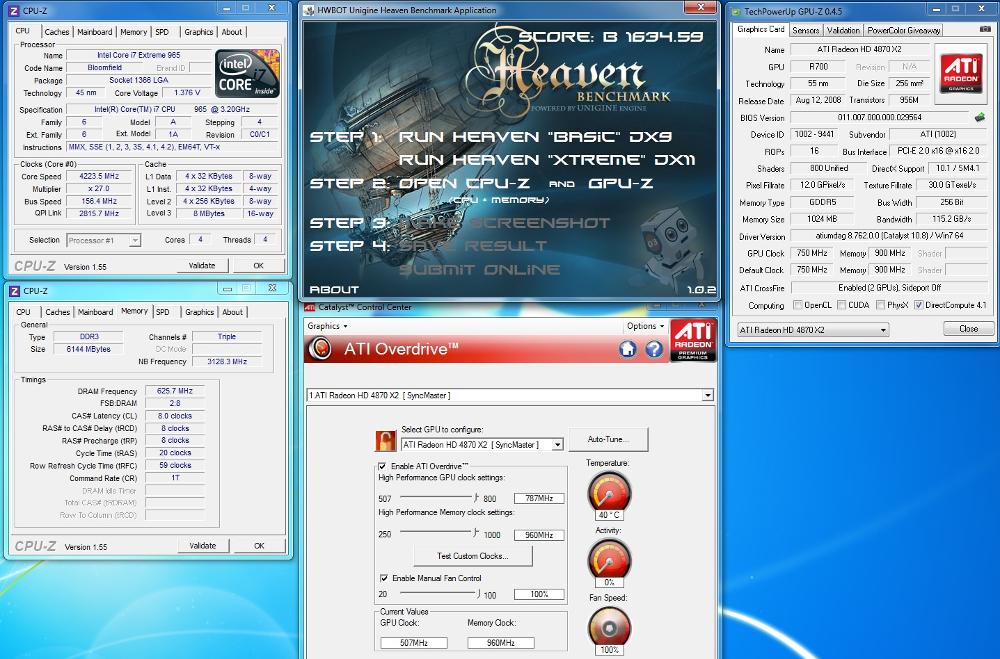
Task: Click ABOUT in the Heaven benchmark window
Action: coord(334,290)
